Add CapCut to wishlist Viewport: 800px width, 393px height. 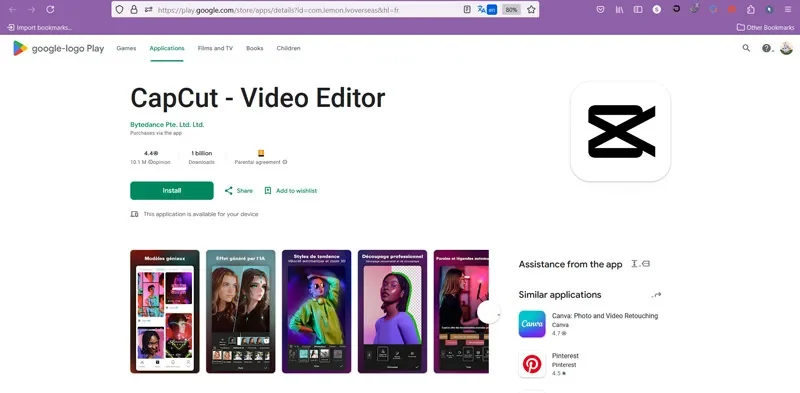[291, 190]
